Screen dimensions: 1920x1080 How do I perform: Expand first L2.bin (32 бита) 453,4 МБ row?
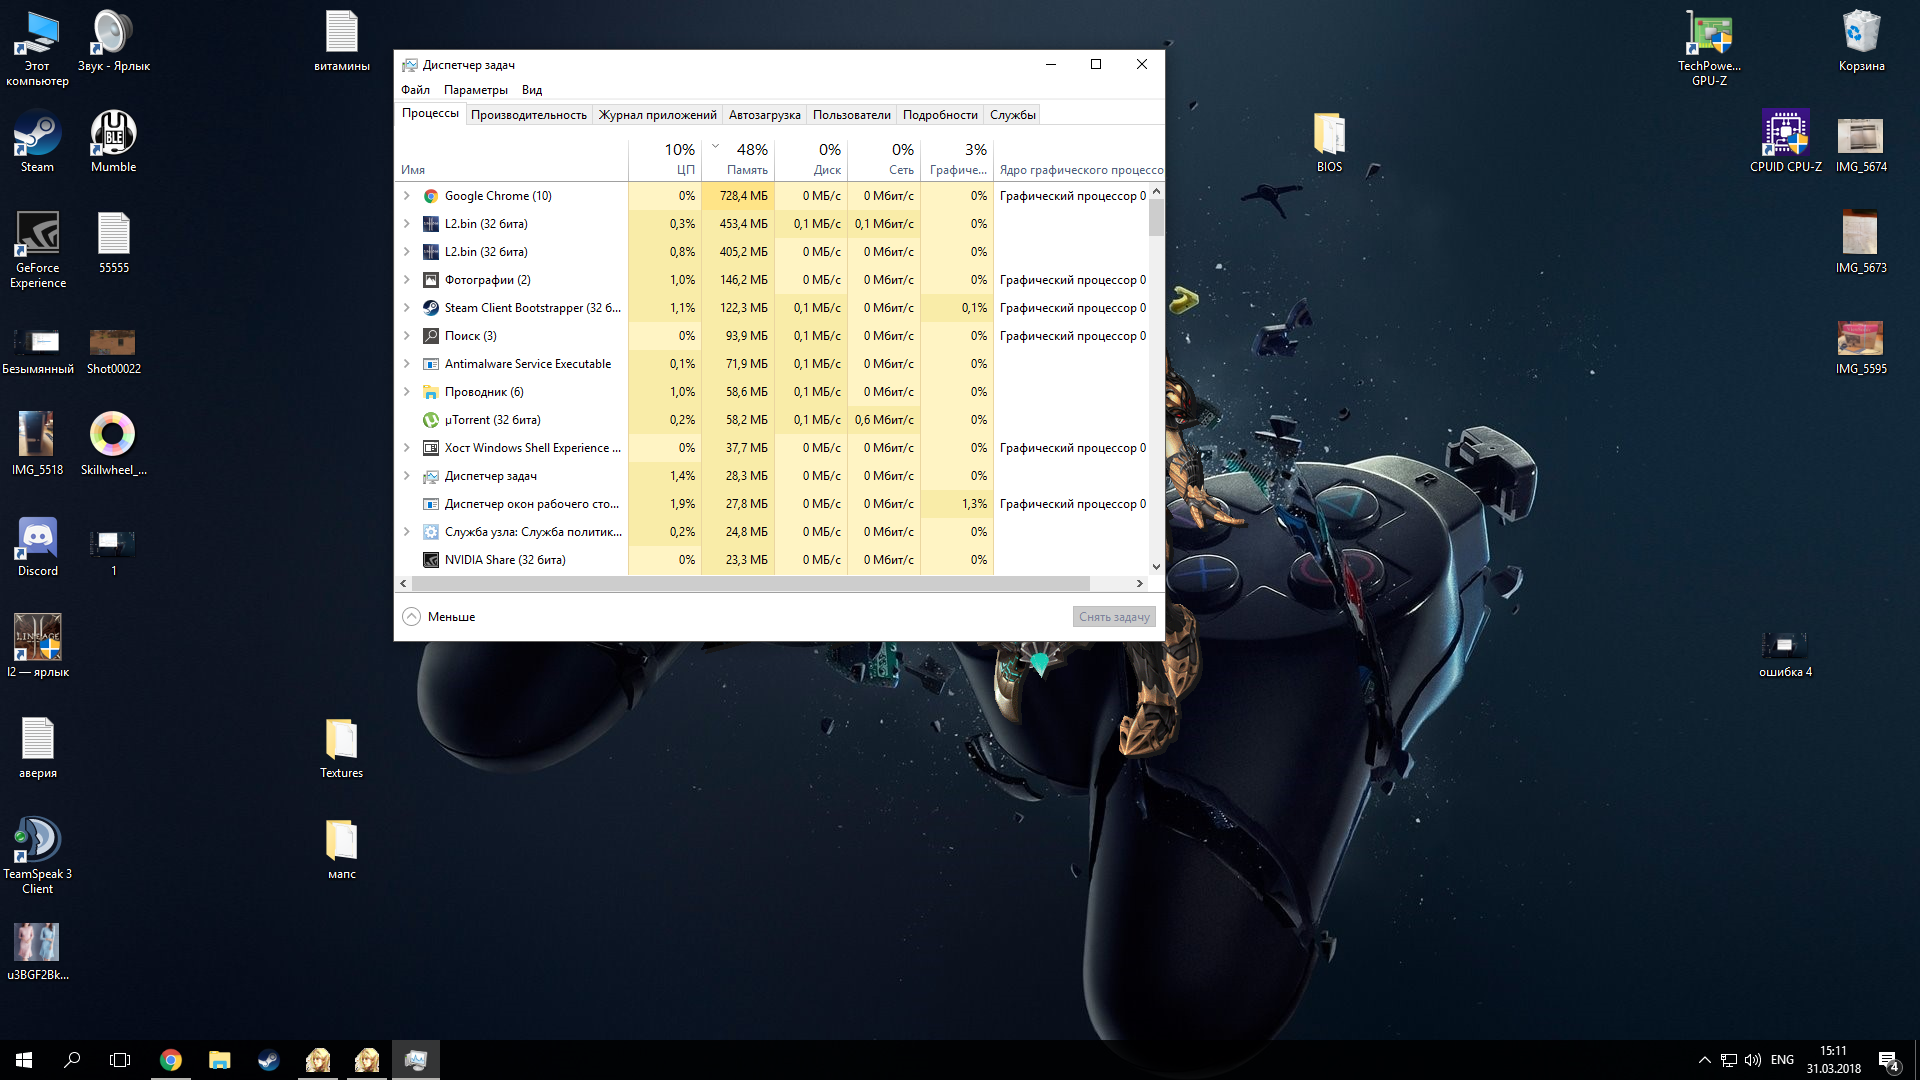[407, 224]
